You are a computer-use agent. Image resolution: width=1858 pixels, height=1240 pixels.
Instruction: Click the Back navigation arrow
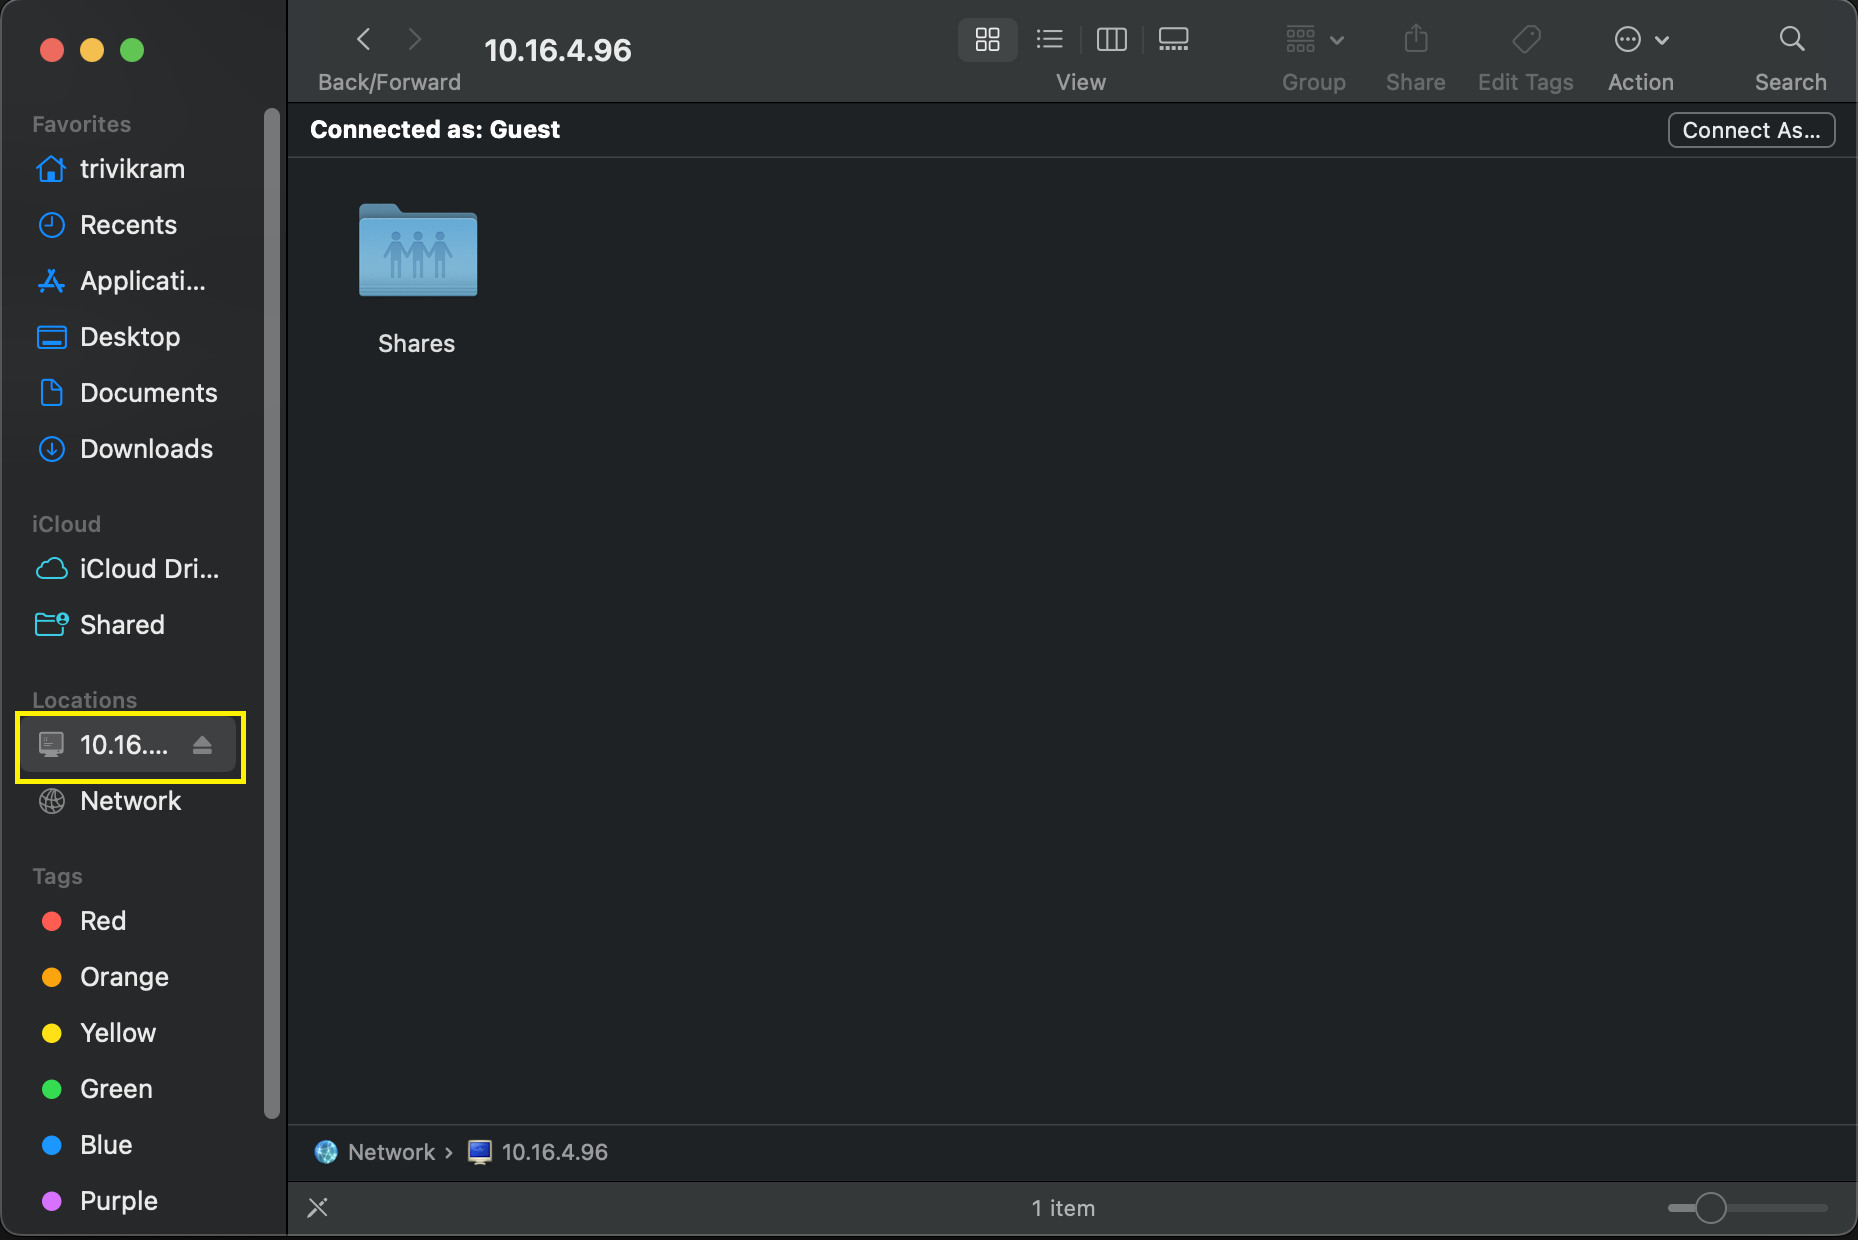364,40
